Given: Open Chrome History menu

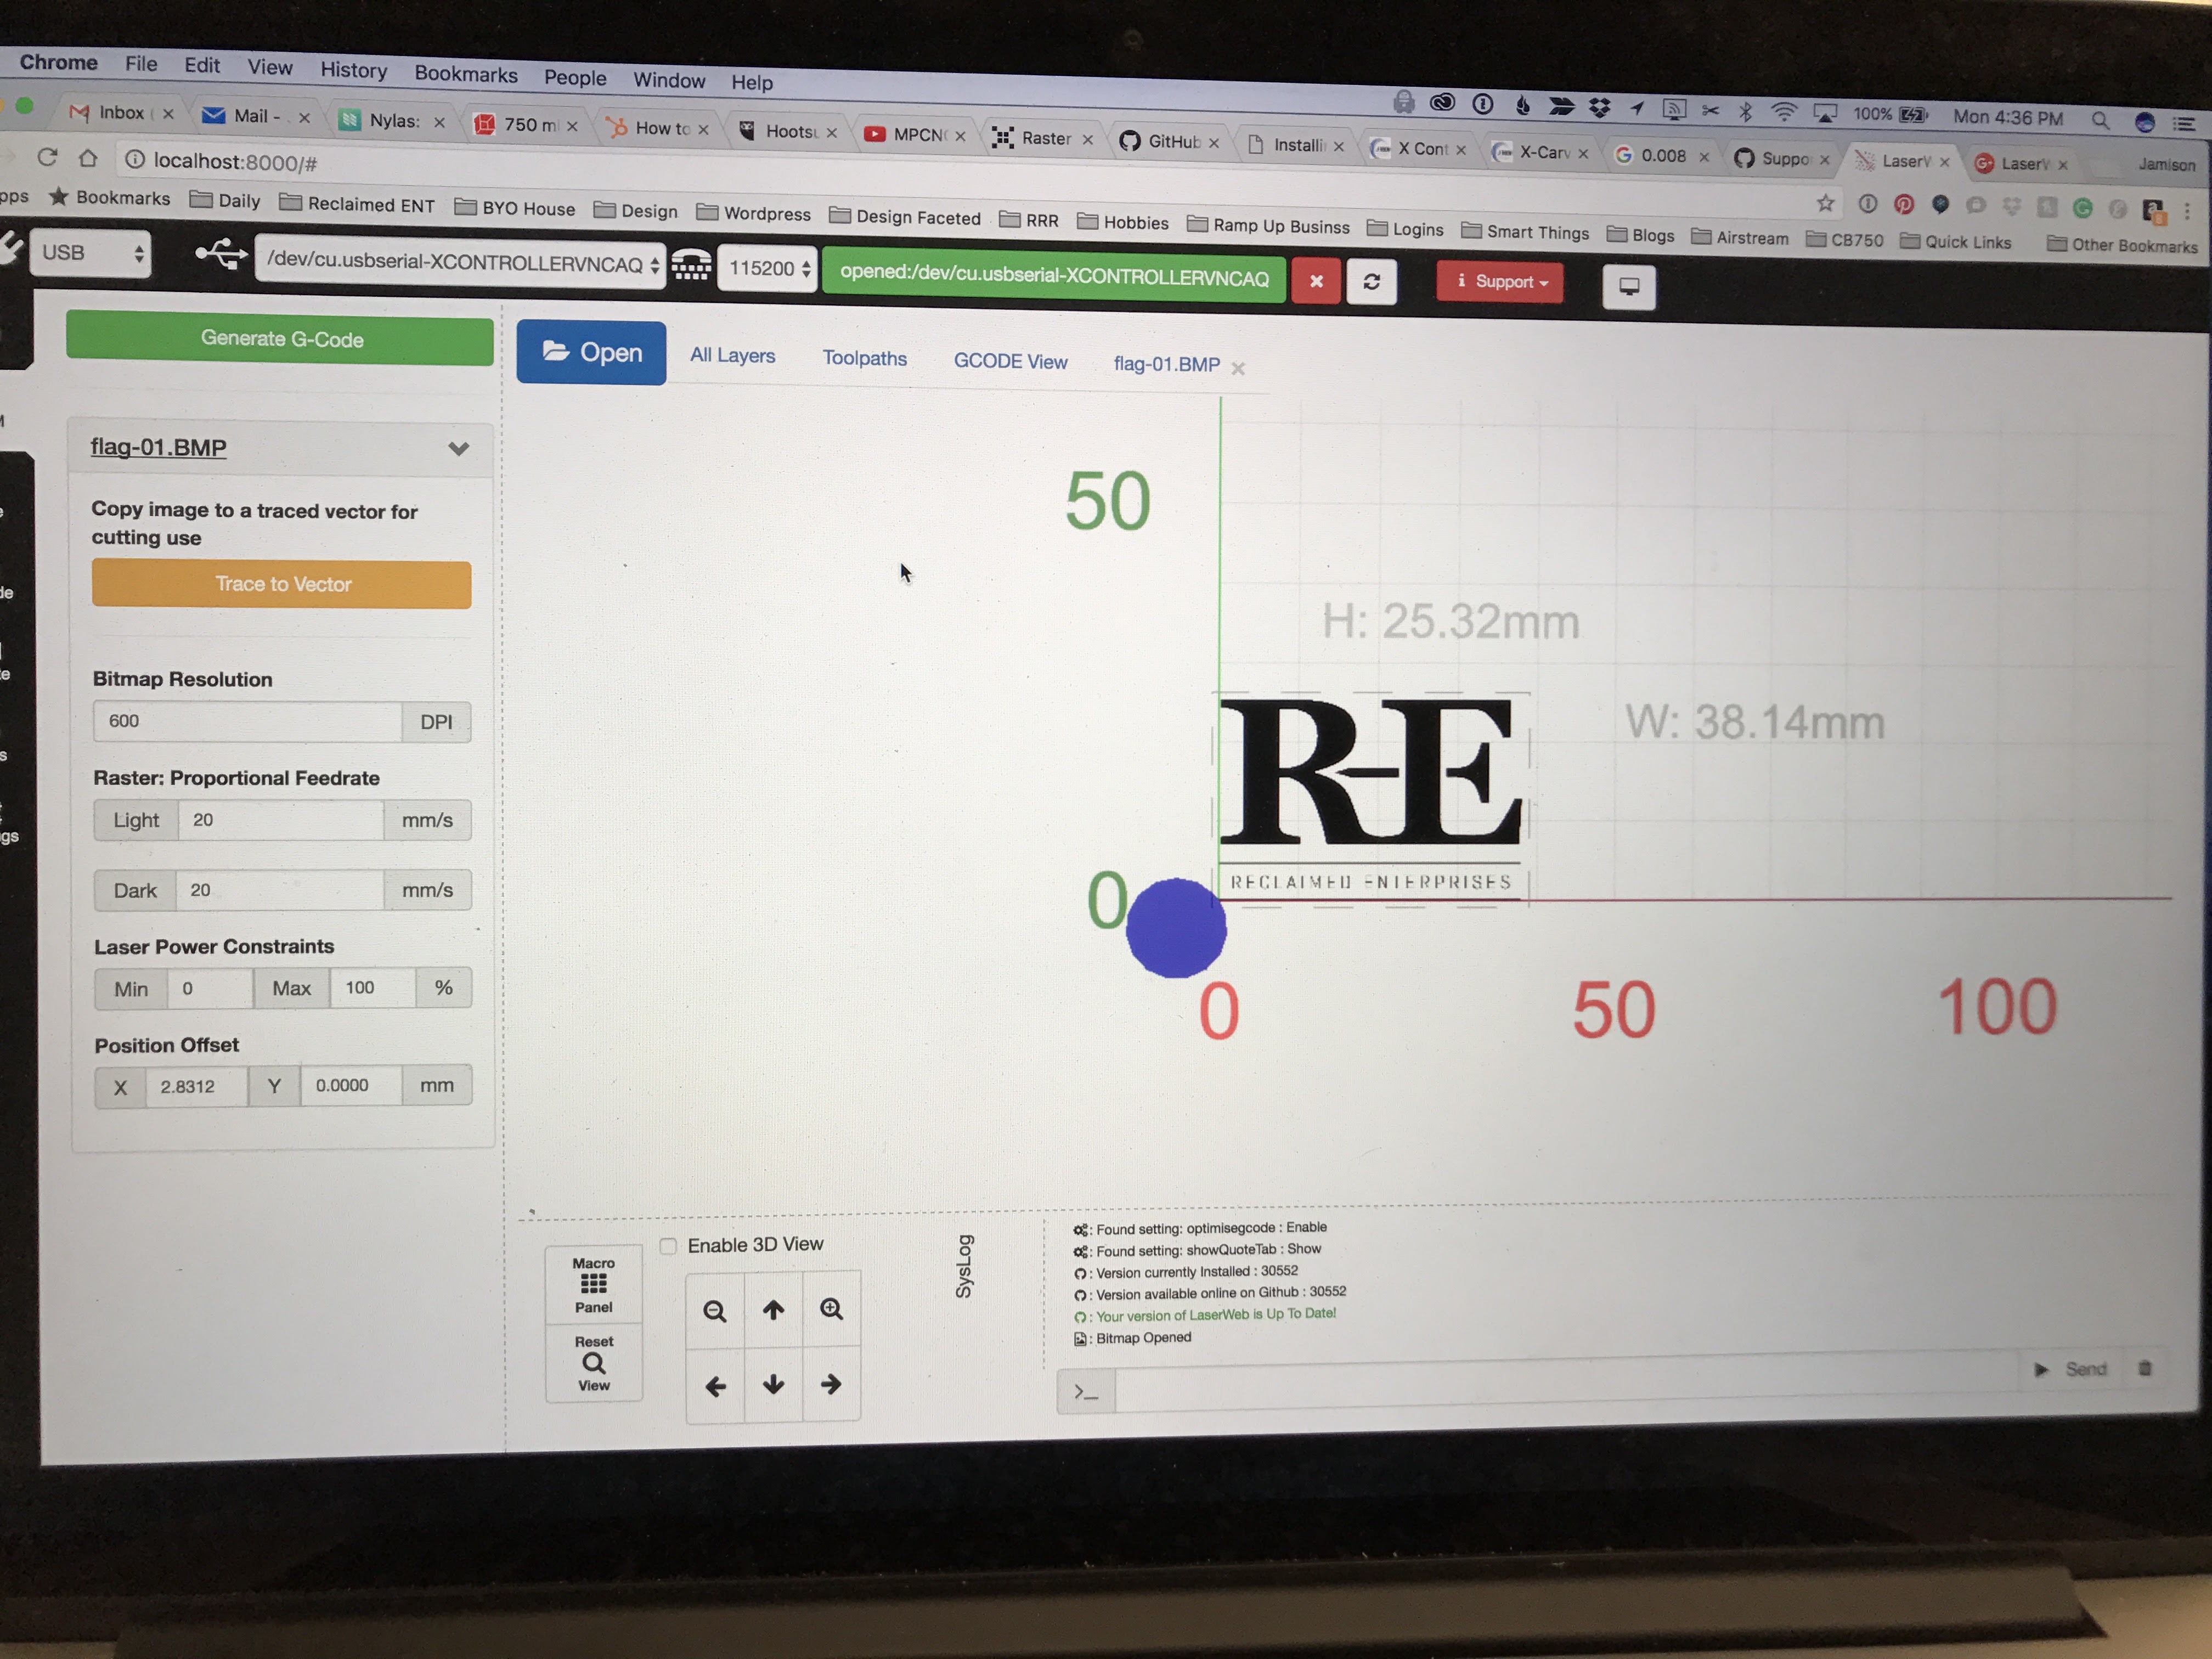Looking at the screenshot, I should point(353,70).
